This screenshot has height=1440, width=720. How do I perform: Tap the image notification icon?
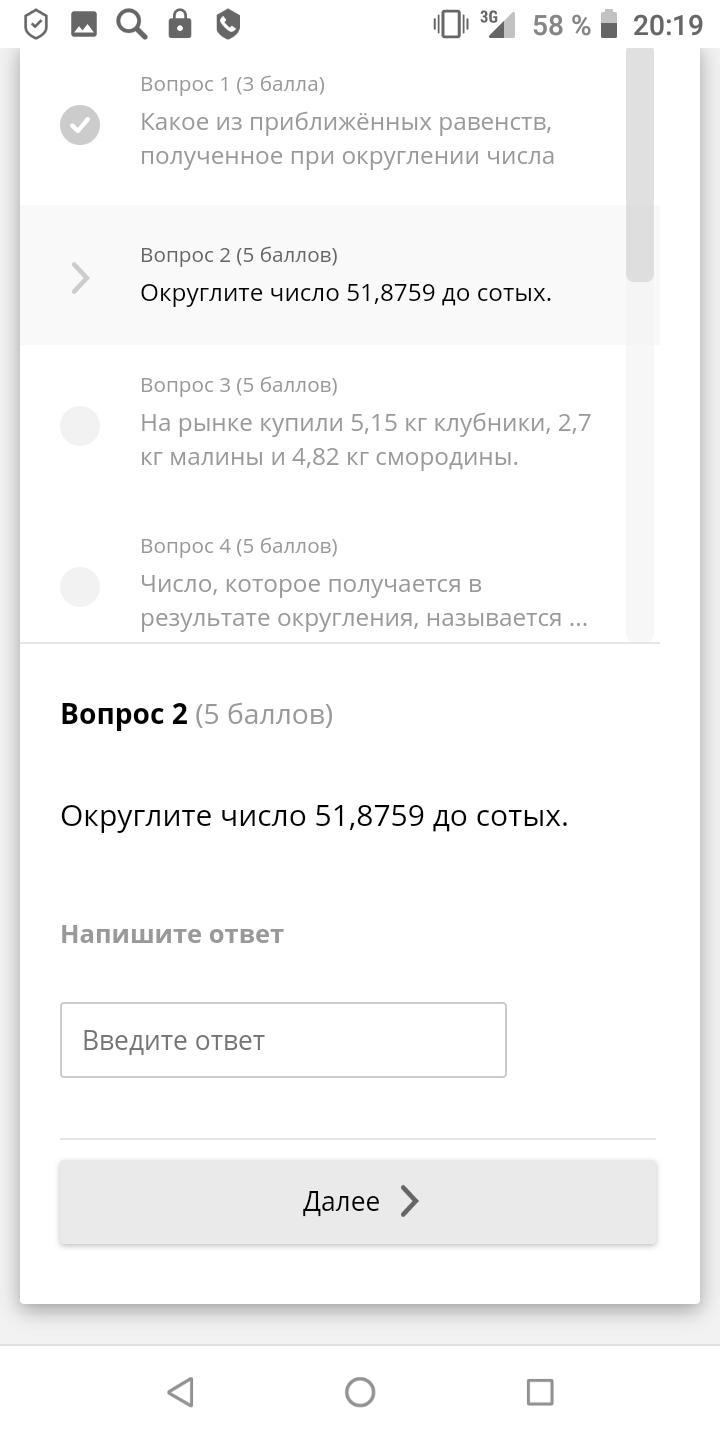pyautogui.click(x=84, y=24)
